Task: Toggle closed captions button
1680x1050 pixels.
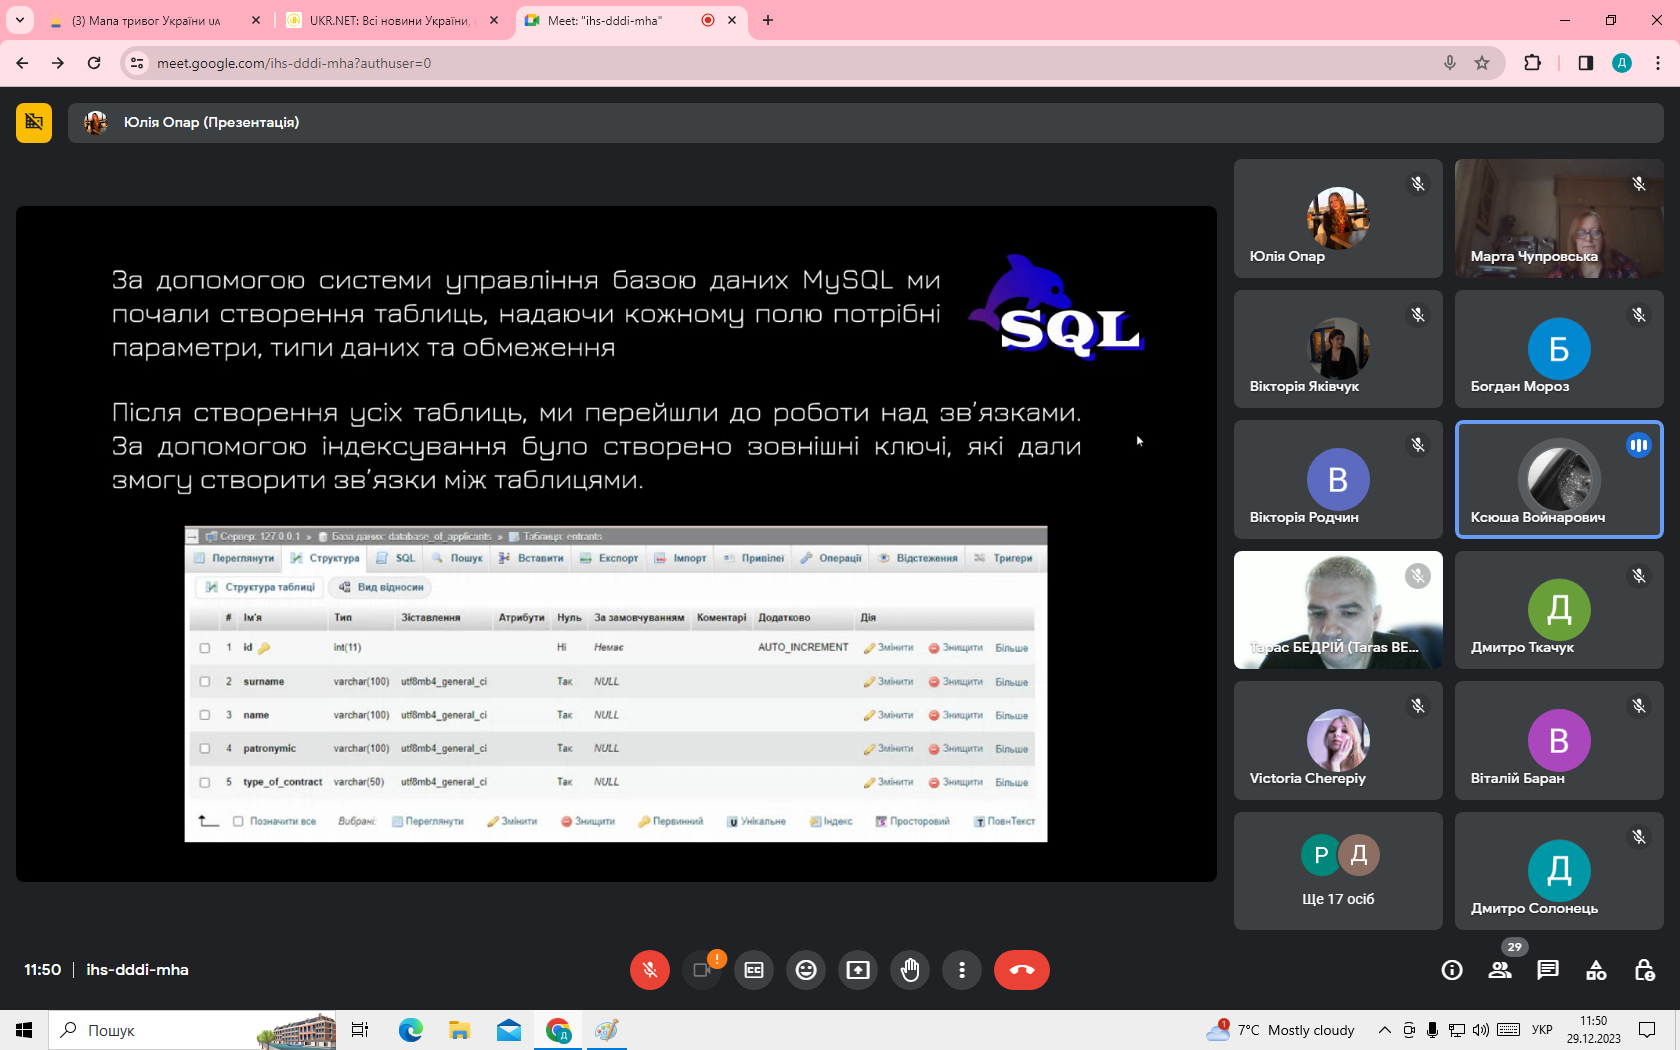Action: click(754, 970)
